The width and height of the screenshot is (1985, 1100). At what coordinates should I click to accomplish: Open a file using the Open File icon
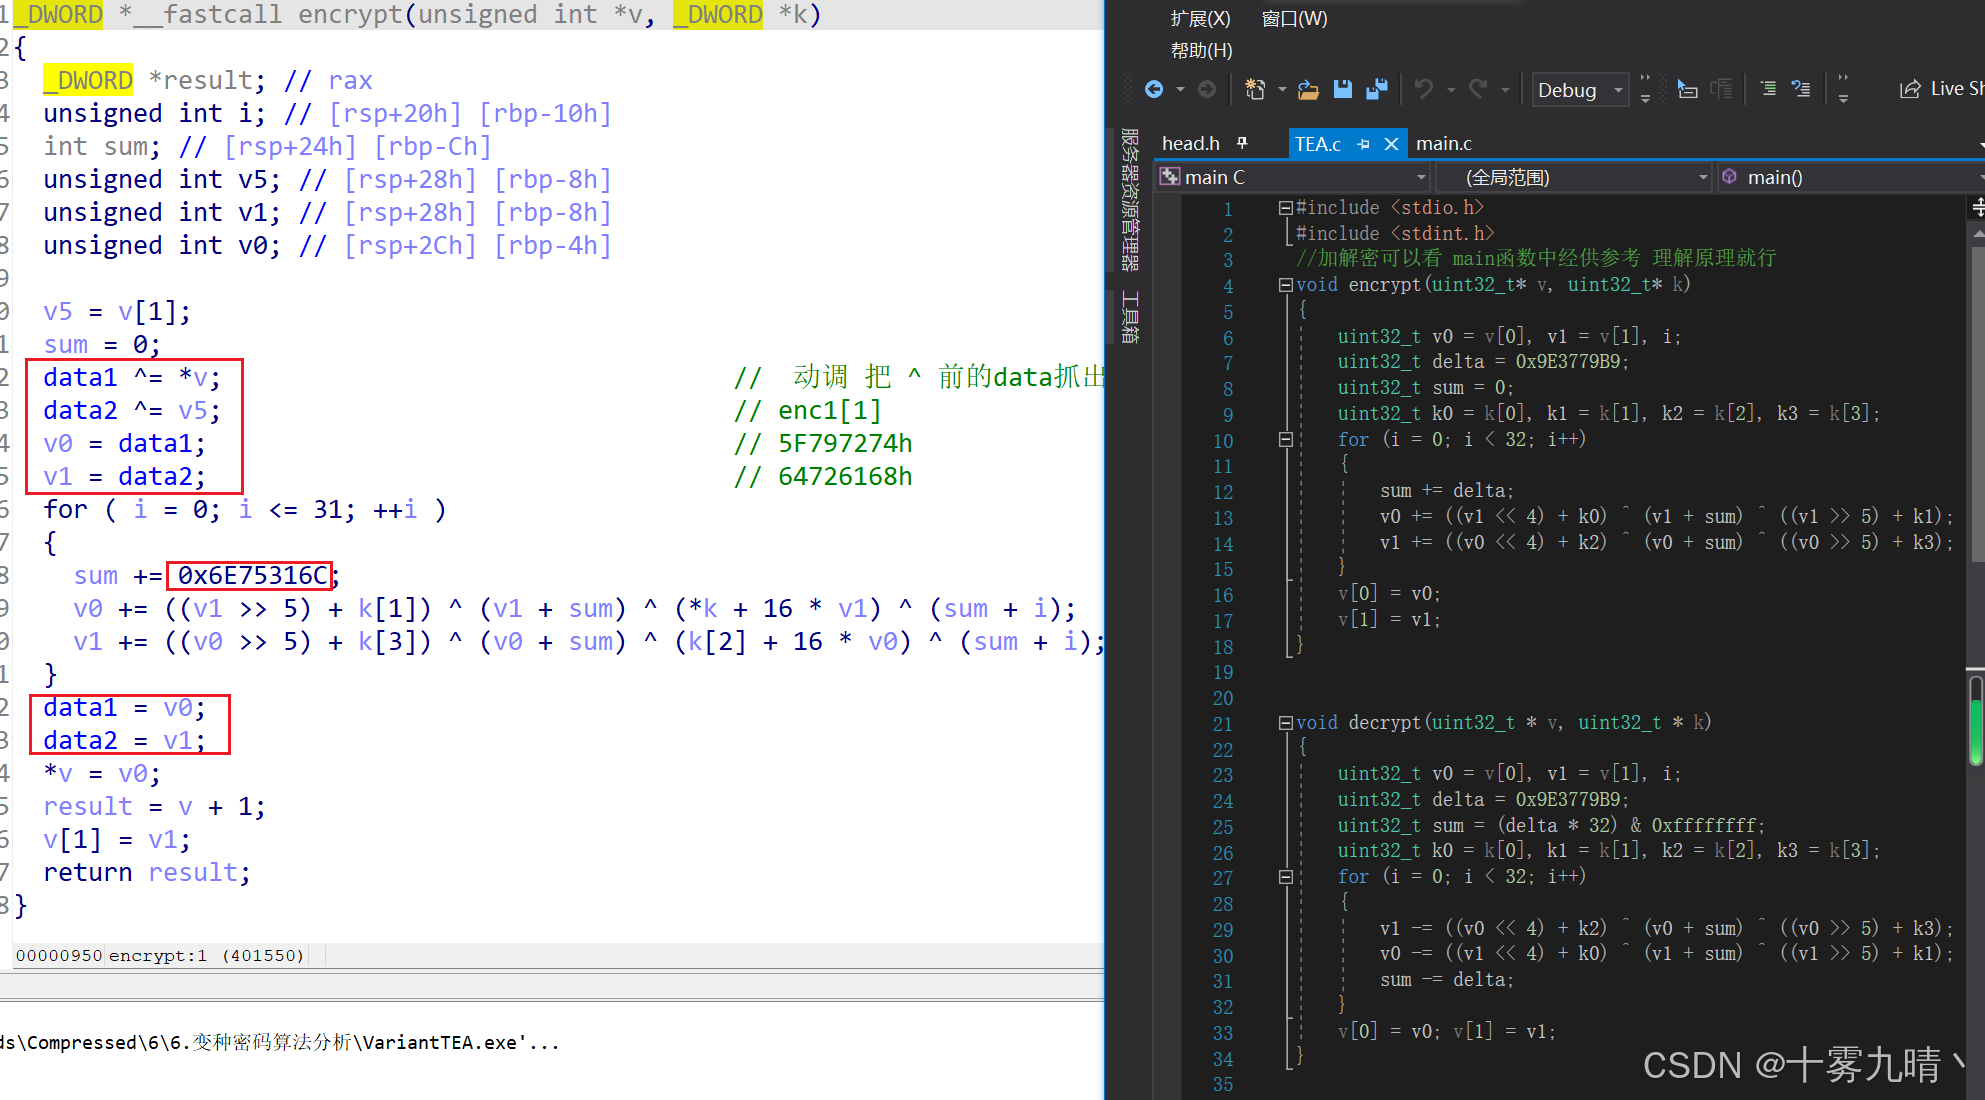[1308, 89]
